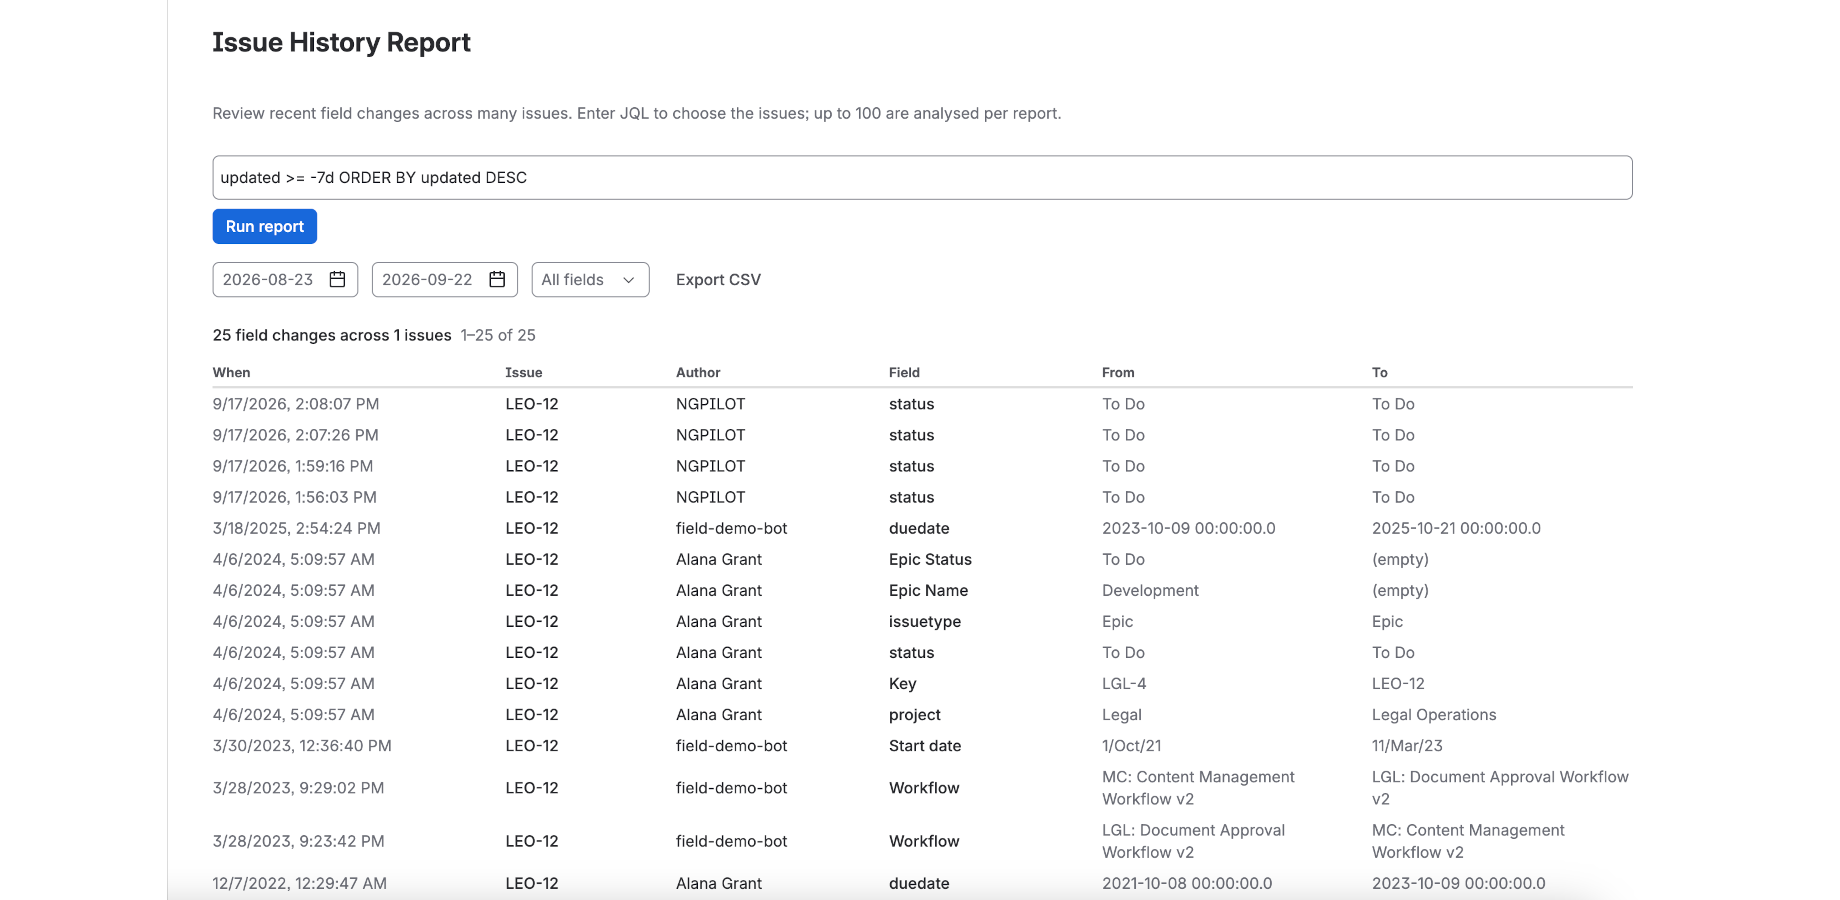Click the Run report button
This screenshot has width=1840, height=900.
tap(265, 227)
